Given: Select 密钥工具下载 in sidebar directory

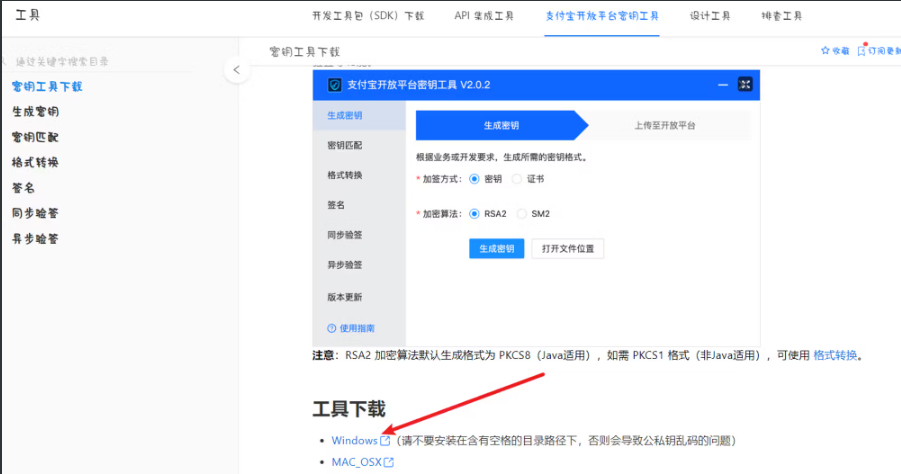Looking at the screenshot, I should click(47, 87).
